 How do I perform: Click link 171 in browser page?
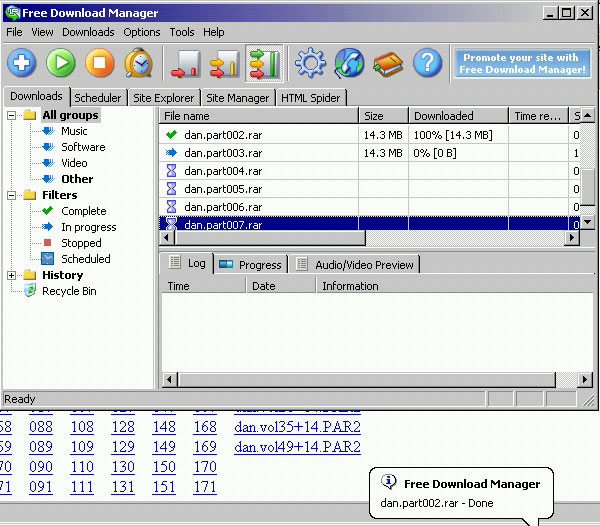pyautogui.click(x=205, y=487)
